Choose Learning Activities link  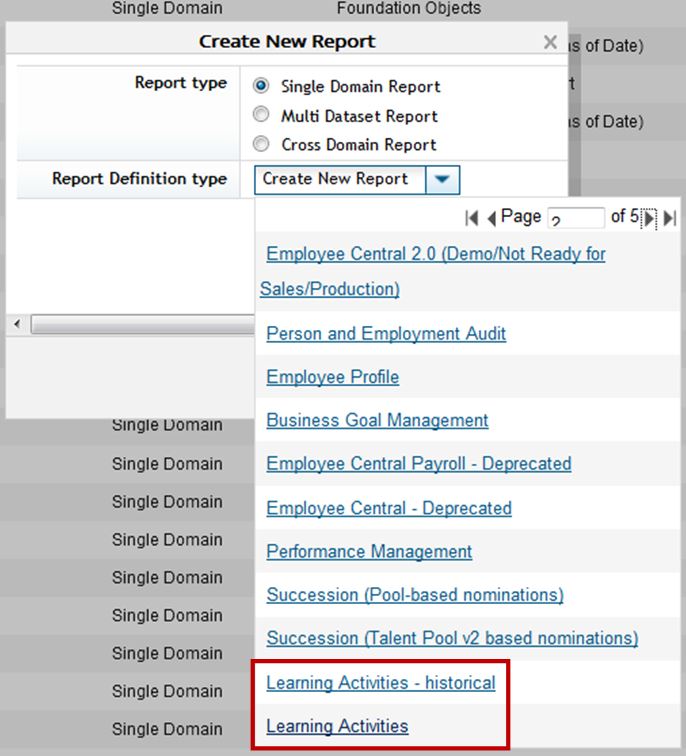[x=337, y=726]
